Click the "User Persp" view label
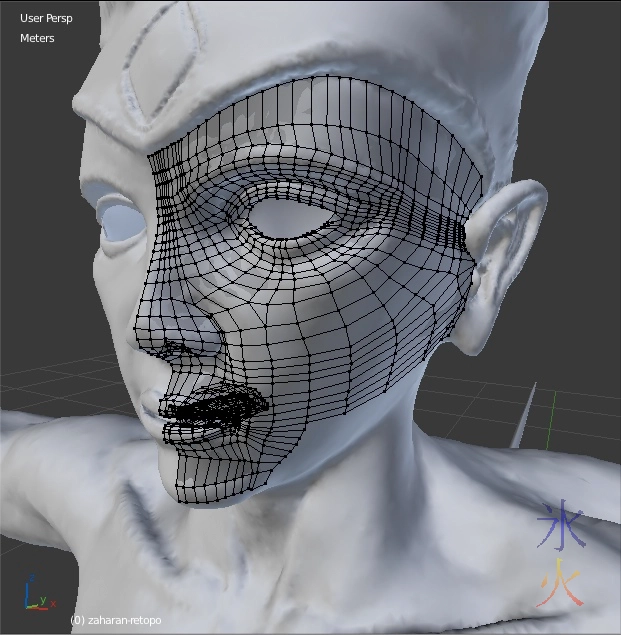The image size is (621, 635). [46, 18]
